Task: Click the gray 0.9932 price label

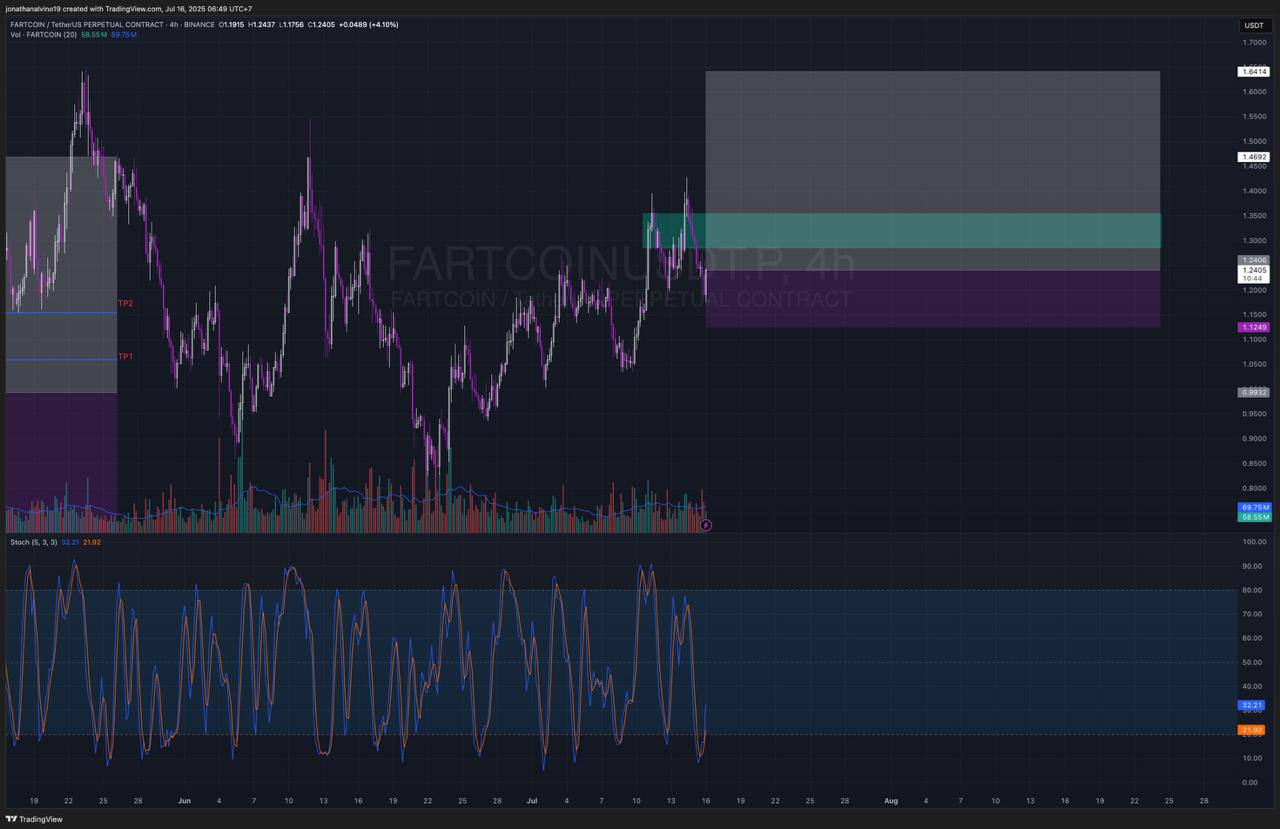Action: coord(1253,392)
